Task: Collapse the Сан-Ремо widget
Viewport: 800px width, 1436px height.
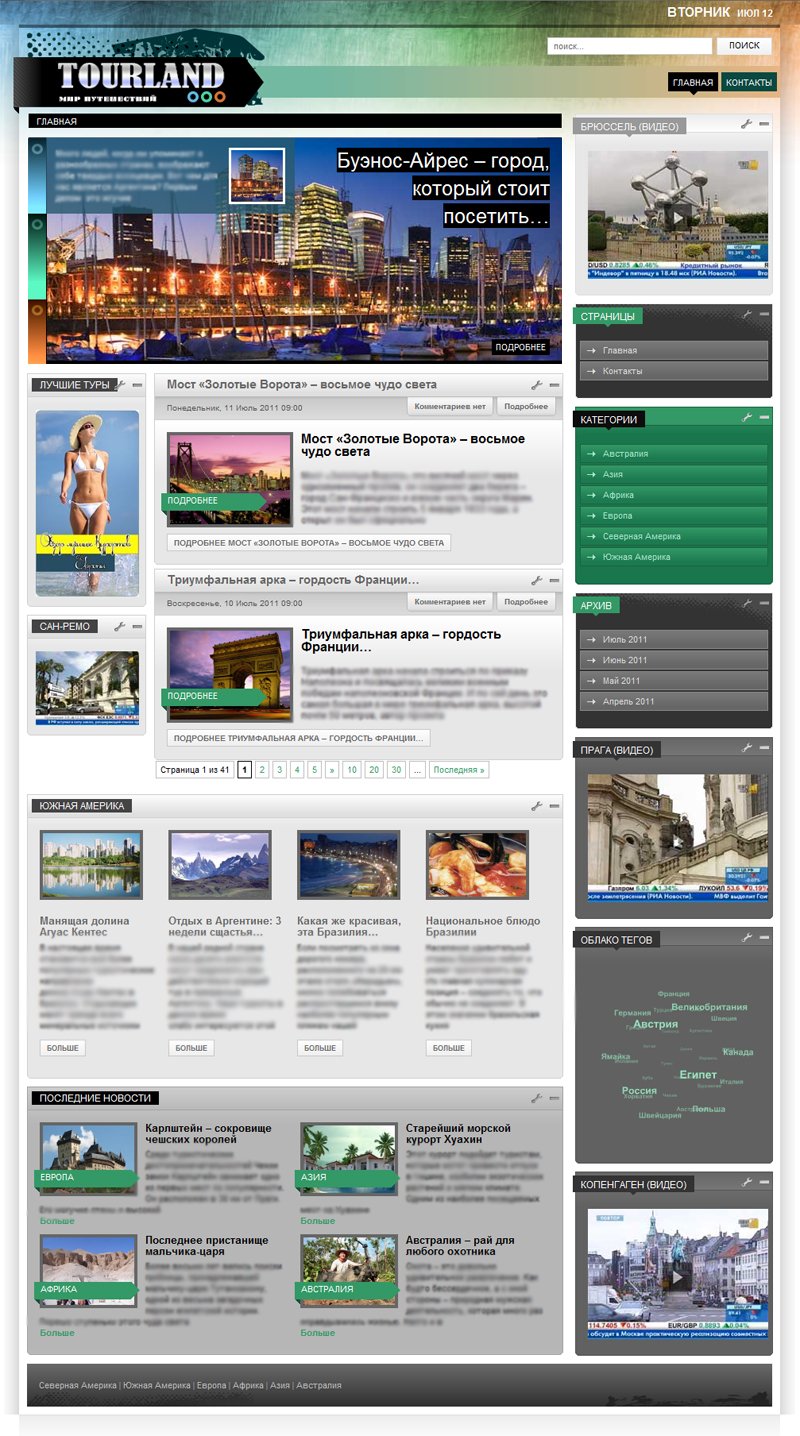Action: point(138,626)
